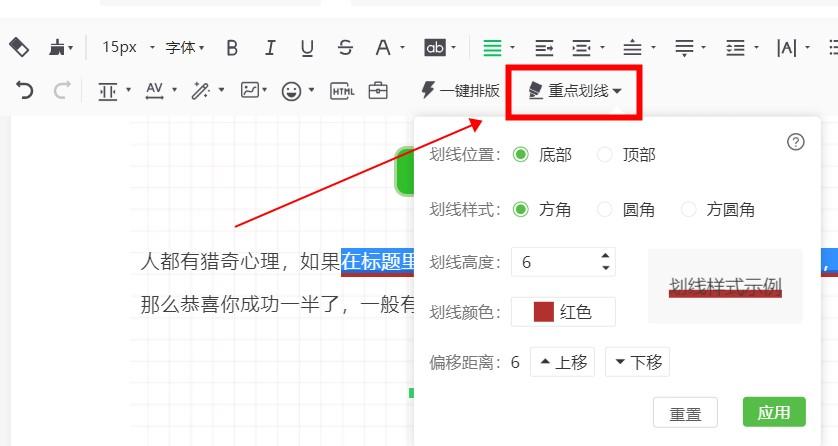Redo the last action
The height and width of the screenshot is (446, 838).
click(62, 90)
